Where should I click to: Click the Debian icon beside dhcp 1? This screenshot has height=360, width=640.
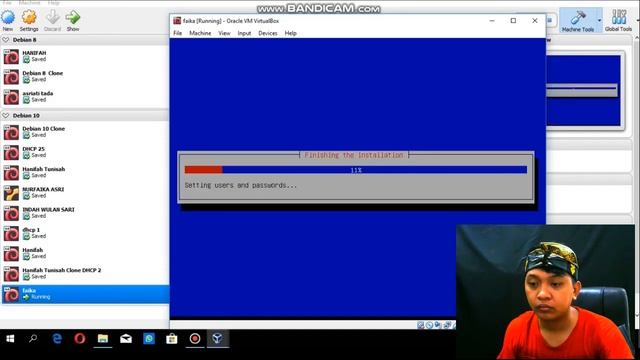point(11,233)
